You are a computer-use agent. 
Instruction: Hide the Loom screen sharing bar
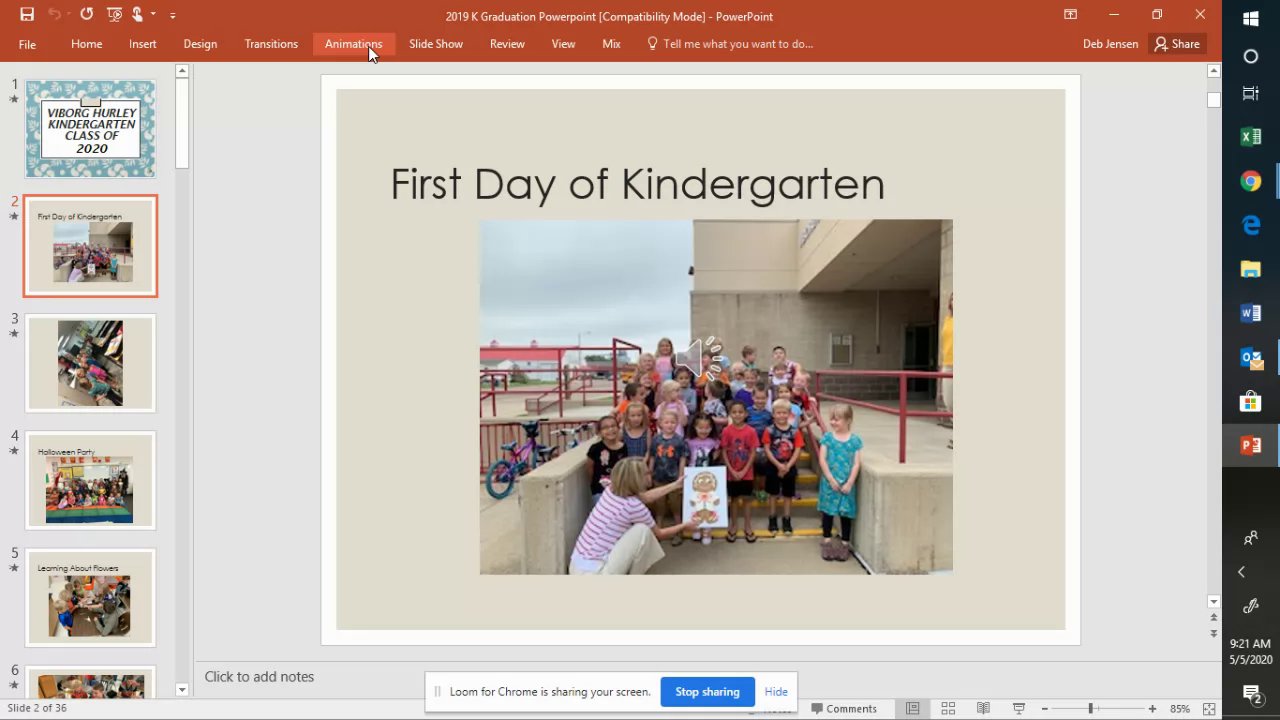776,692
